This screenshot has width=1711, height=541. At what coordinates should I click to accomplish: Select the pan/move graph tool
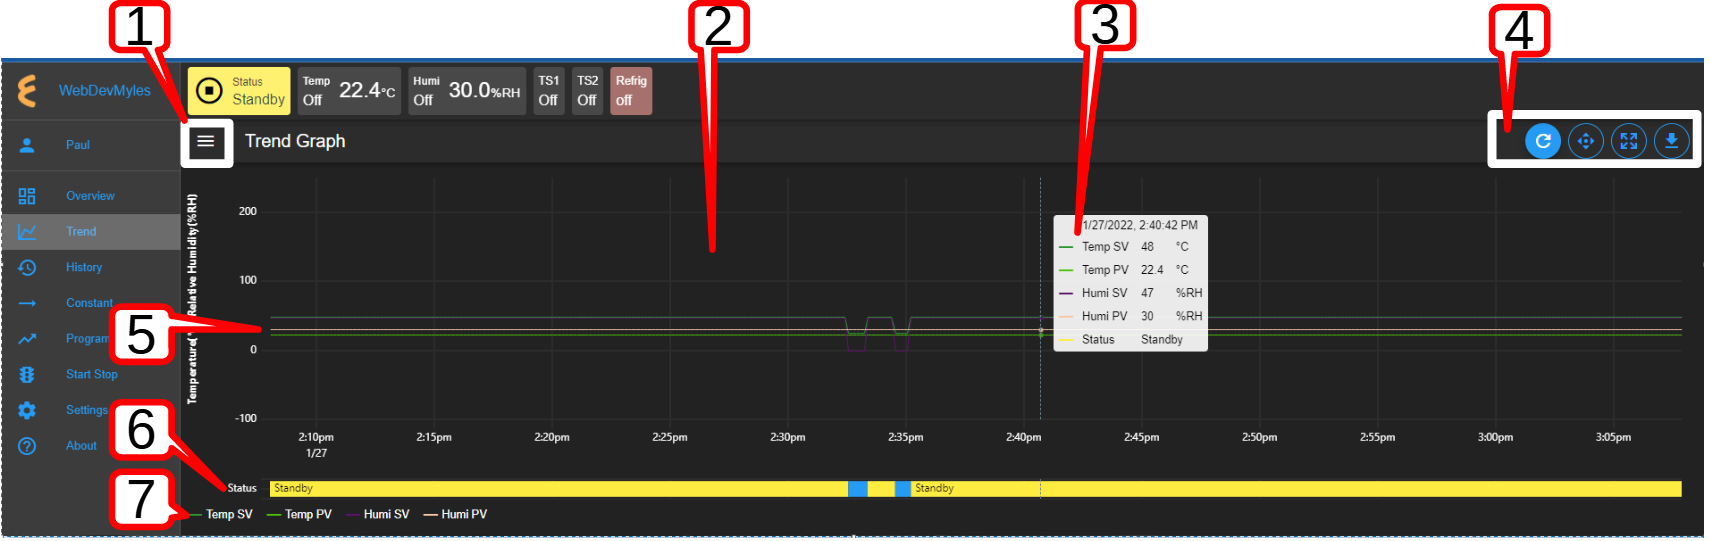(1586, 141)
